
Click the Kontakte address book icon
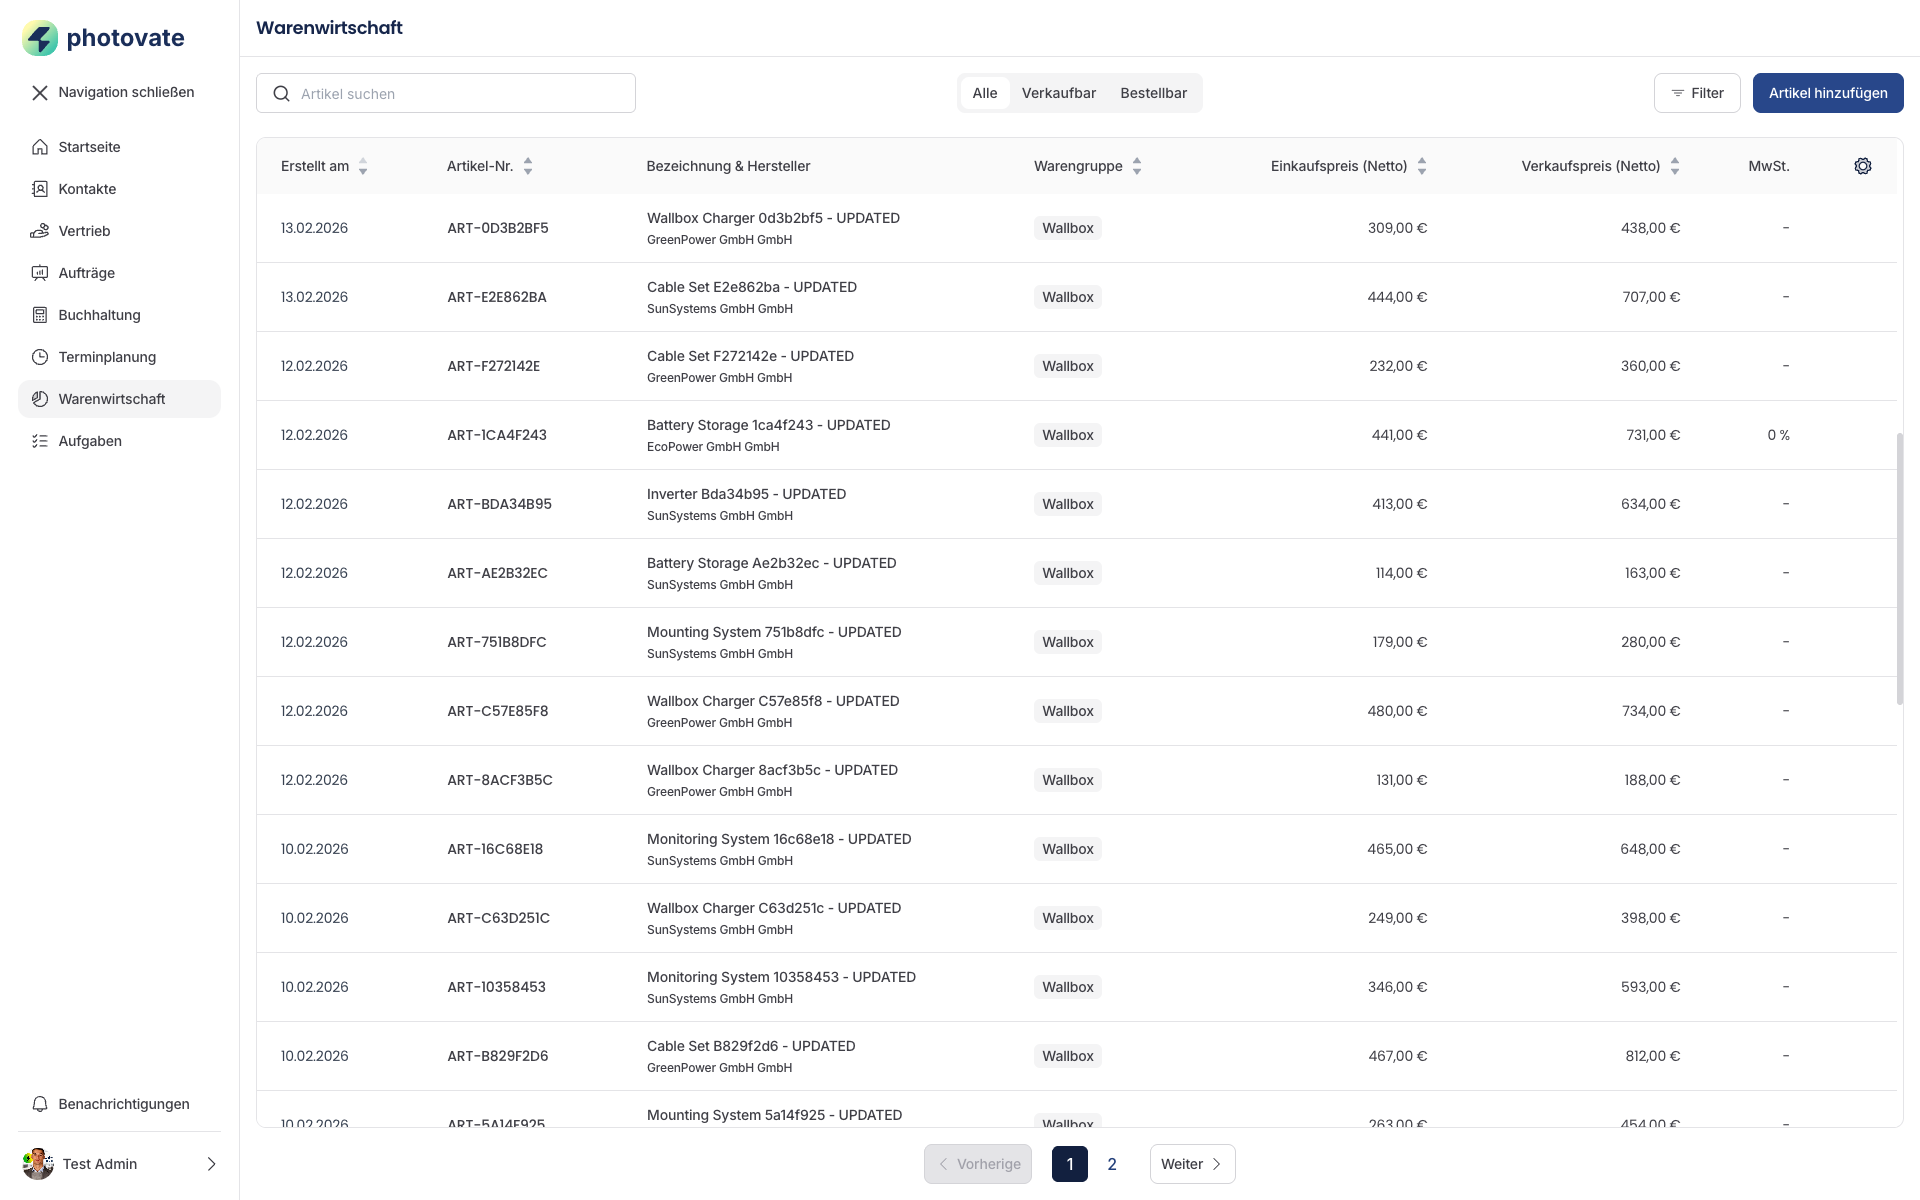pyautogui.click(x=40, y=189)
